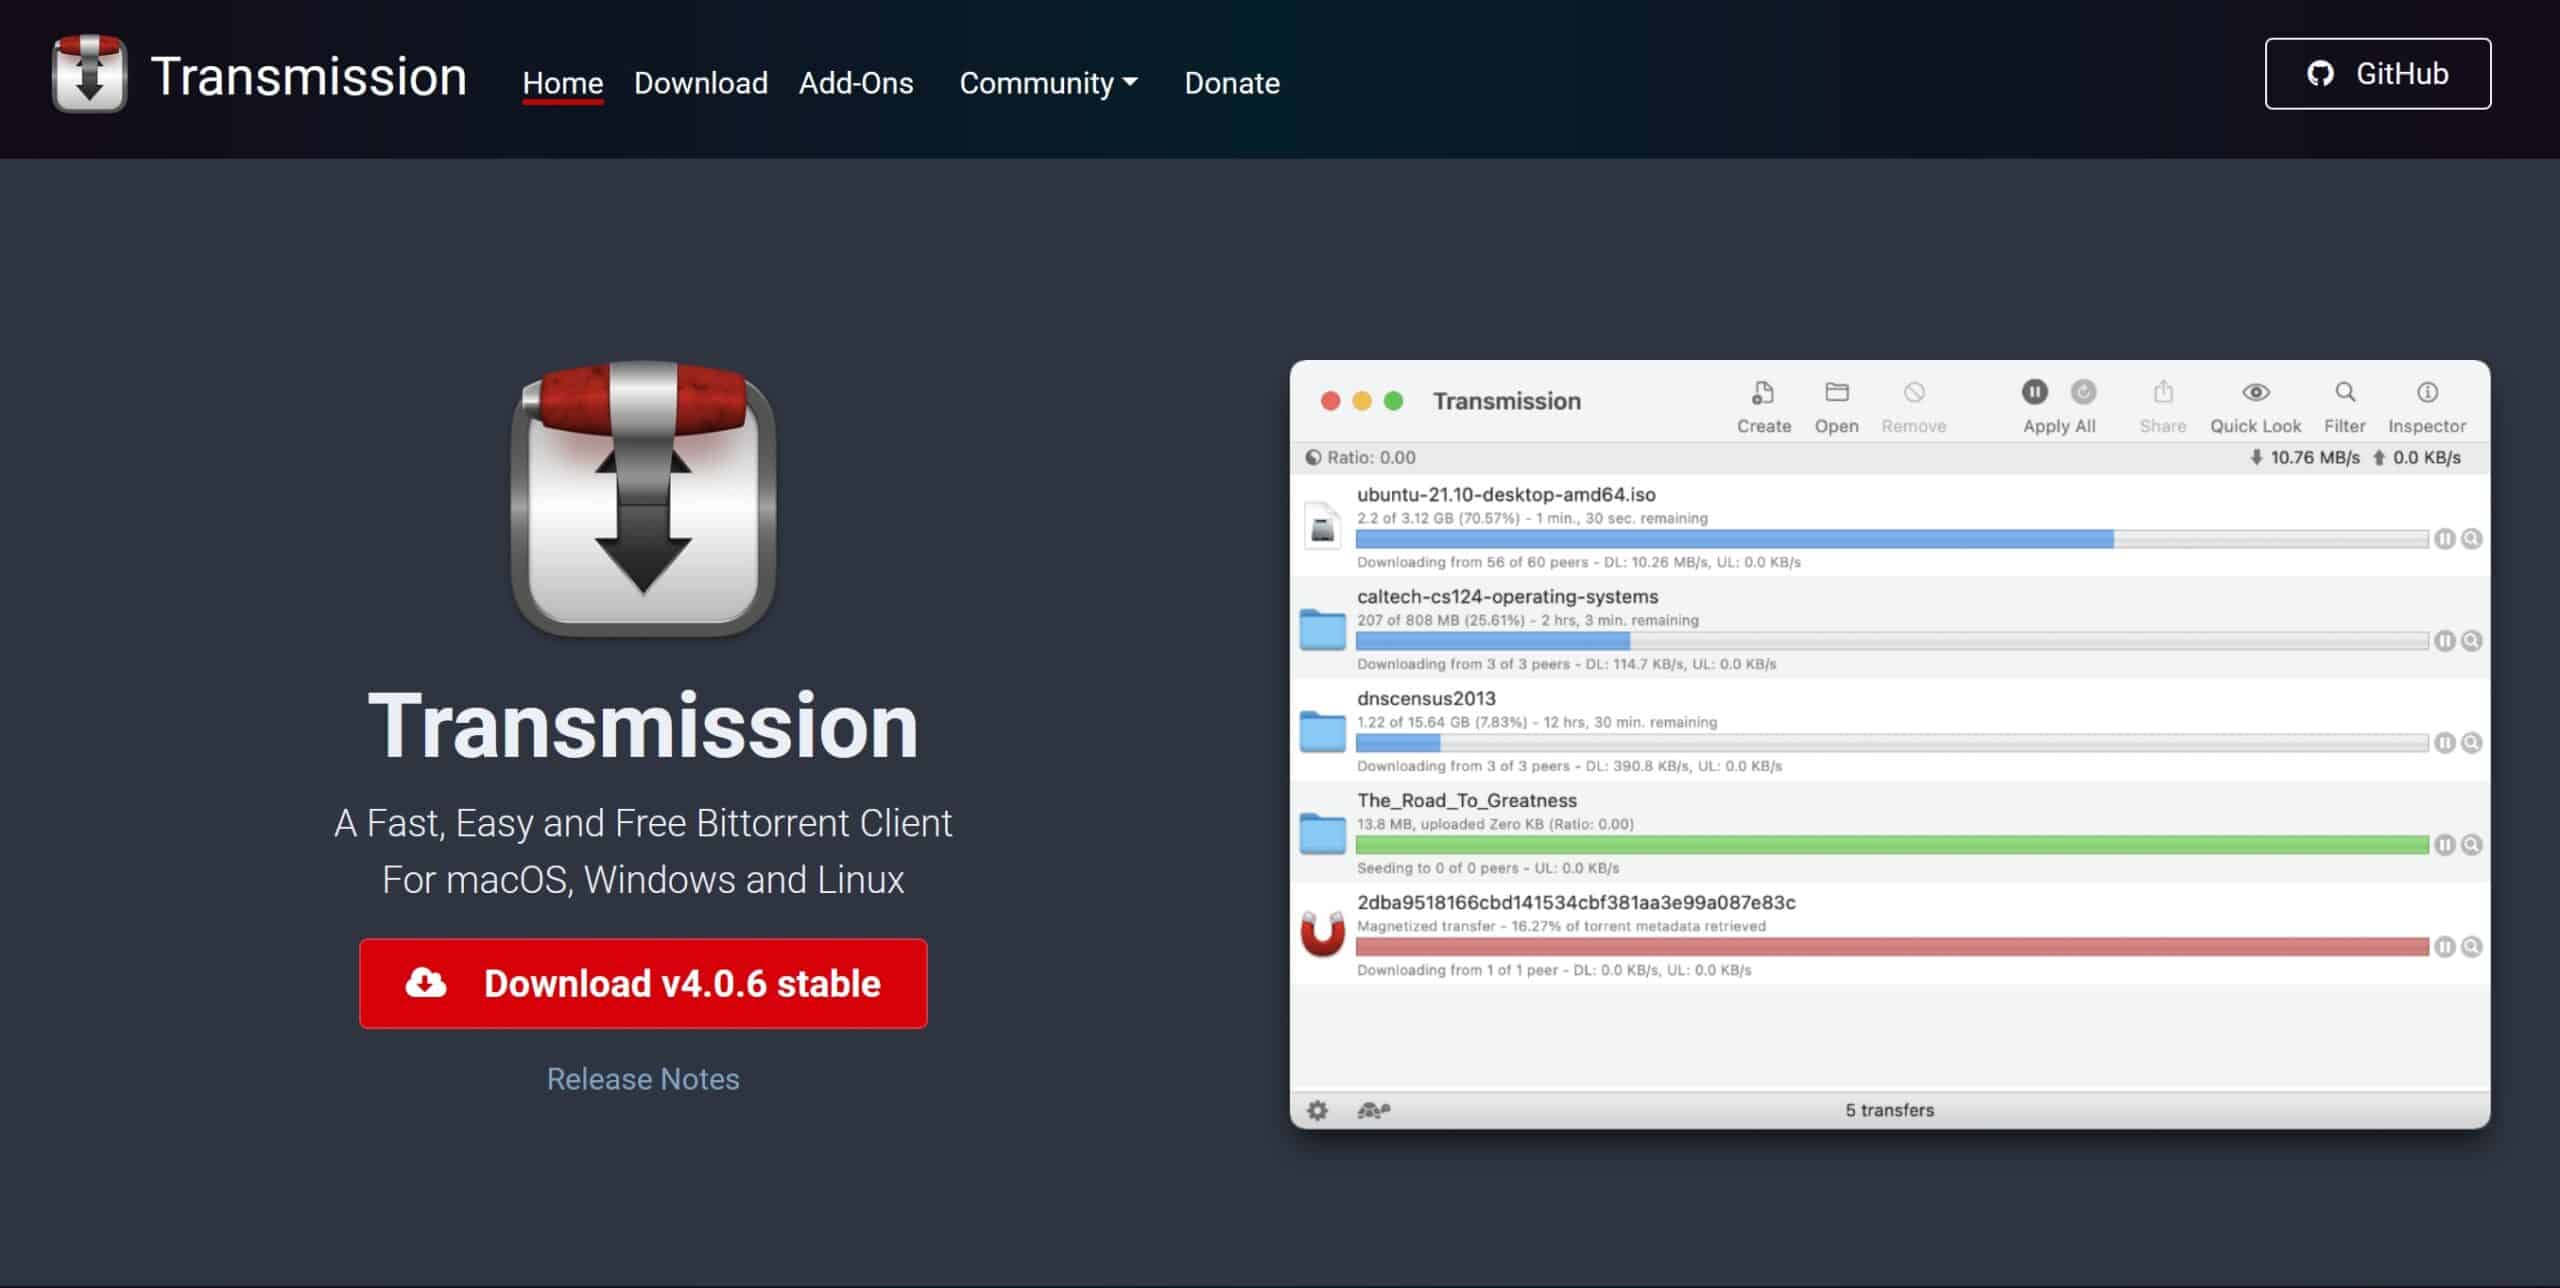Click the gear settings icon at the window bottom

(x=1318, y=1110)
